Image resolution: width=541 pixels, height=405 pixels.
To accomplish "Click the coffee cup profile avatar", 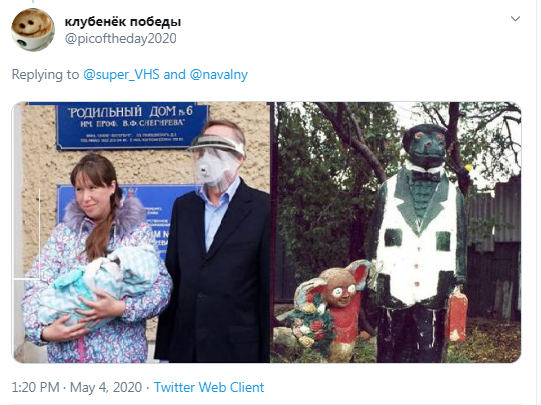I will [33, 30].
